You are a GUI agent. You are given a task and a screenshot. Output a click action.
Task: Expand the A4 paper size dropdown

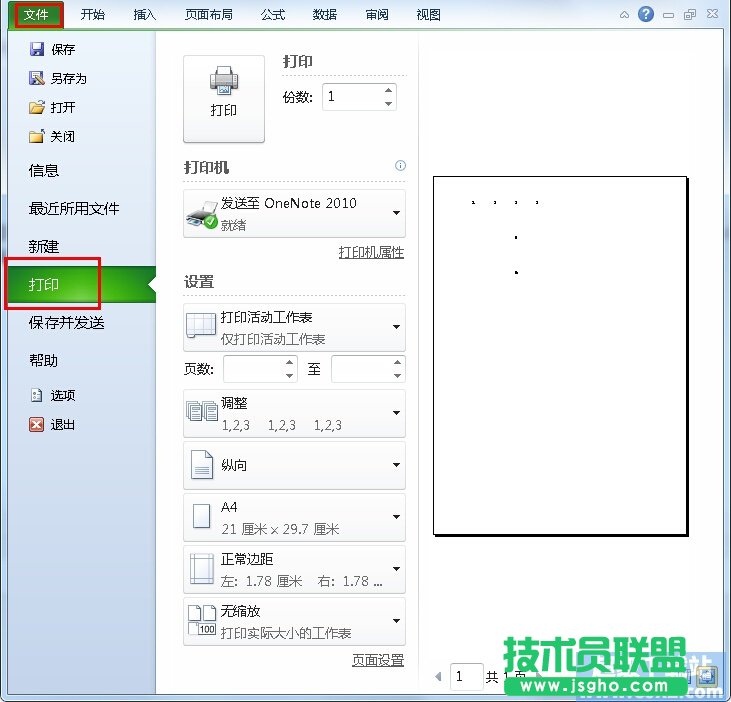(396, 517)
